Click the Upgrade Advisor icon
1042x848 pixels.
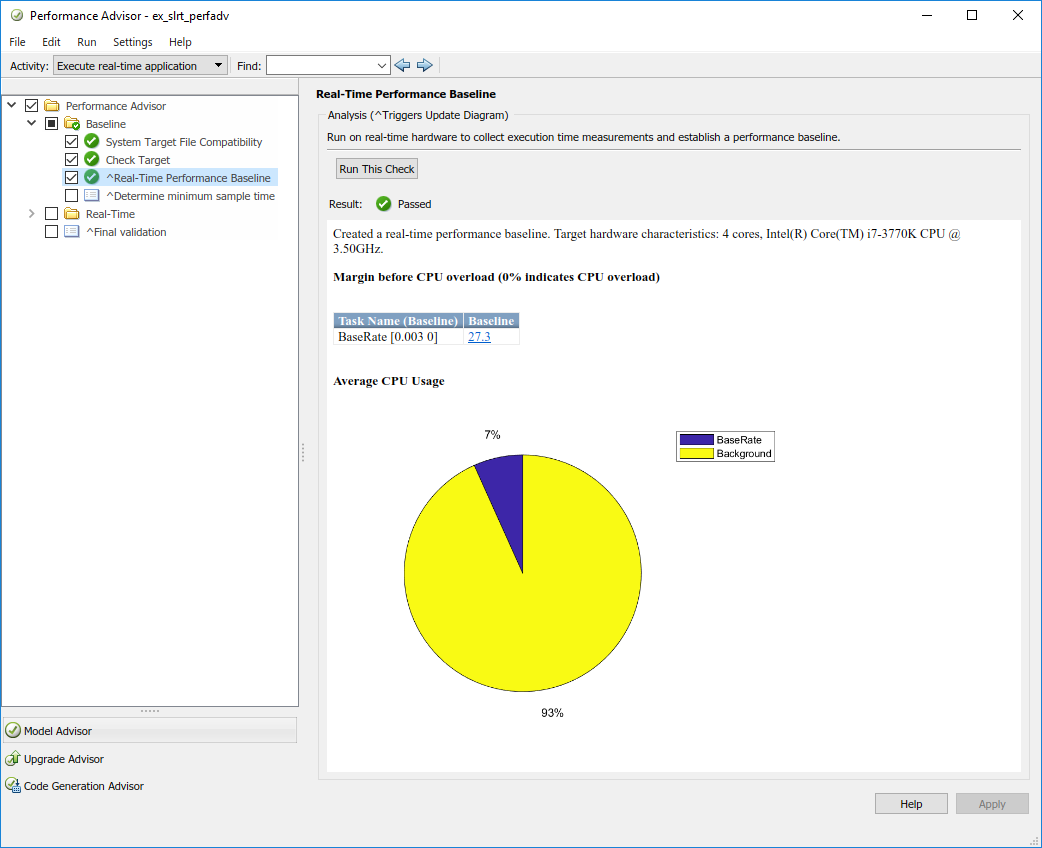coord(13,758)
